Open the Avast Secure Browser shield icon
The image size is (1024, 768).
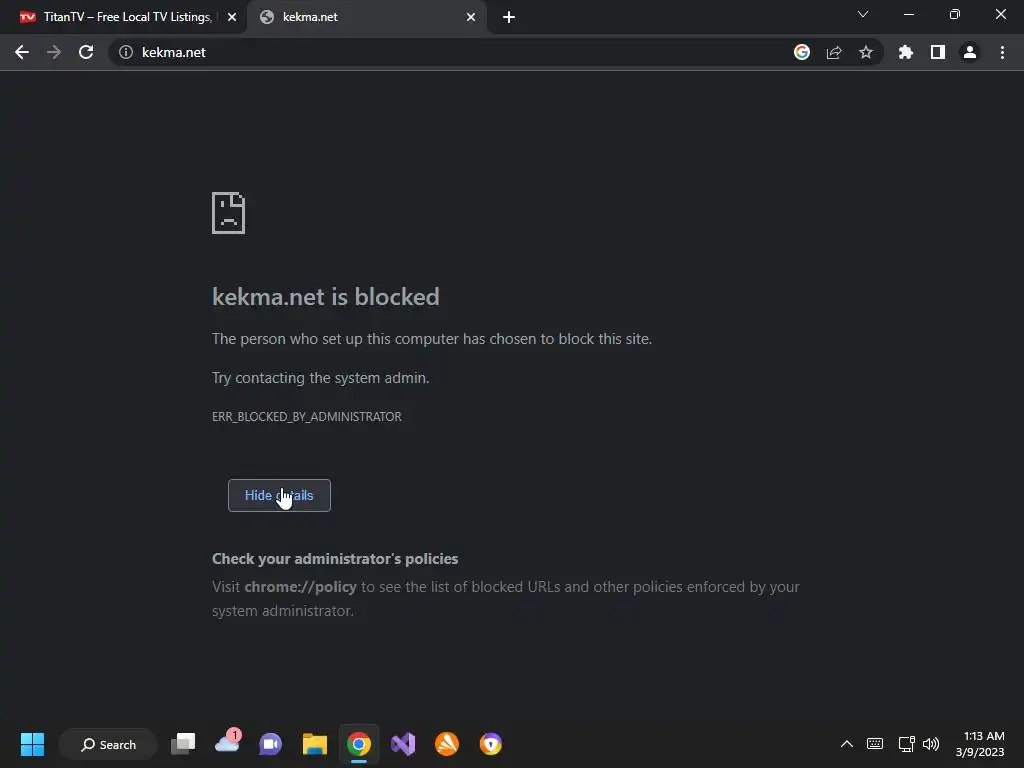tap(490, 744)
